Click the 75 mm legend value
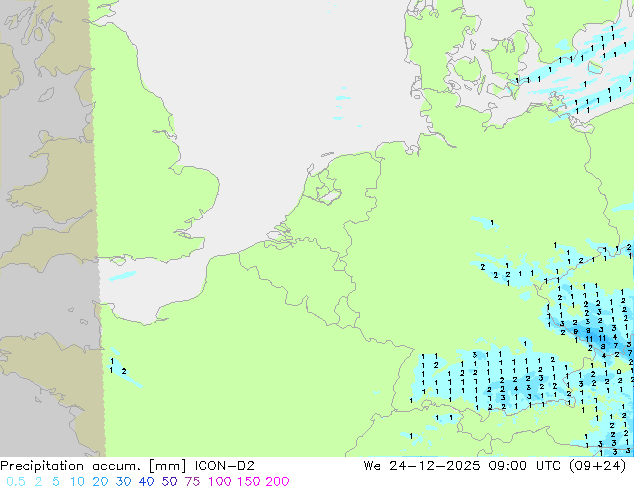 (x=192, y=482)
